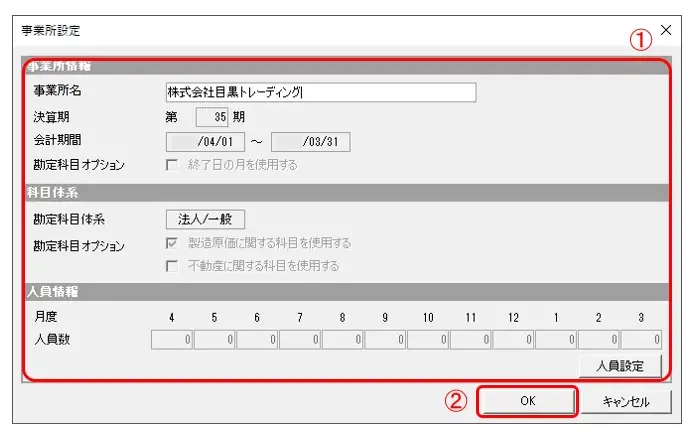This screenshot has width=693, height=435.
Task: Click the 事業所名 text field
Action: coord(320,93)
